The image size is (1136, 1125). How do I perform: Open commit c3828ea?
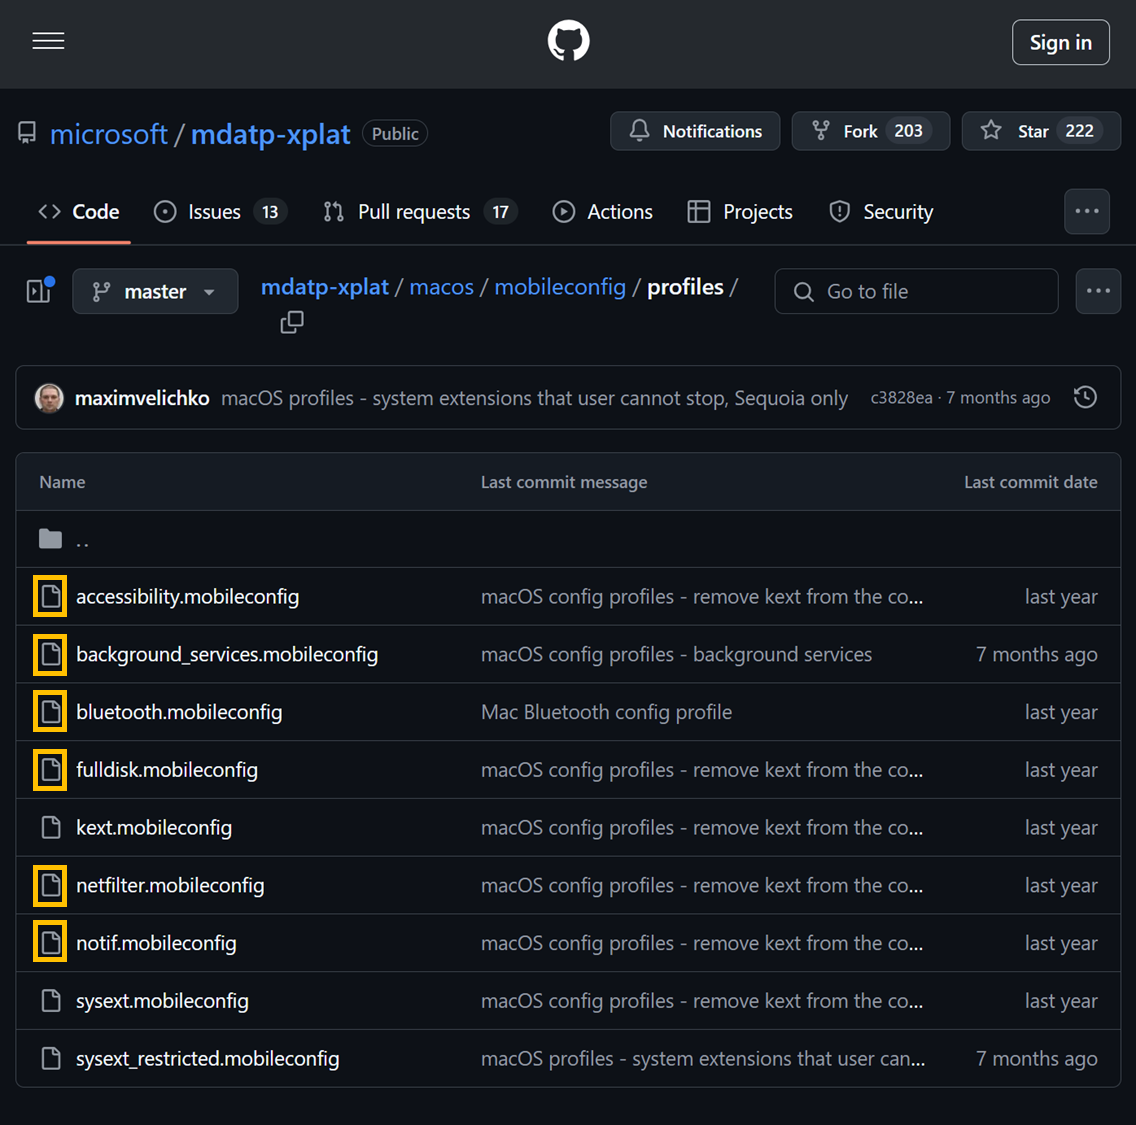click(901, 398)
